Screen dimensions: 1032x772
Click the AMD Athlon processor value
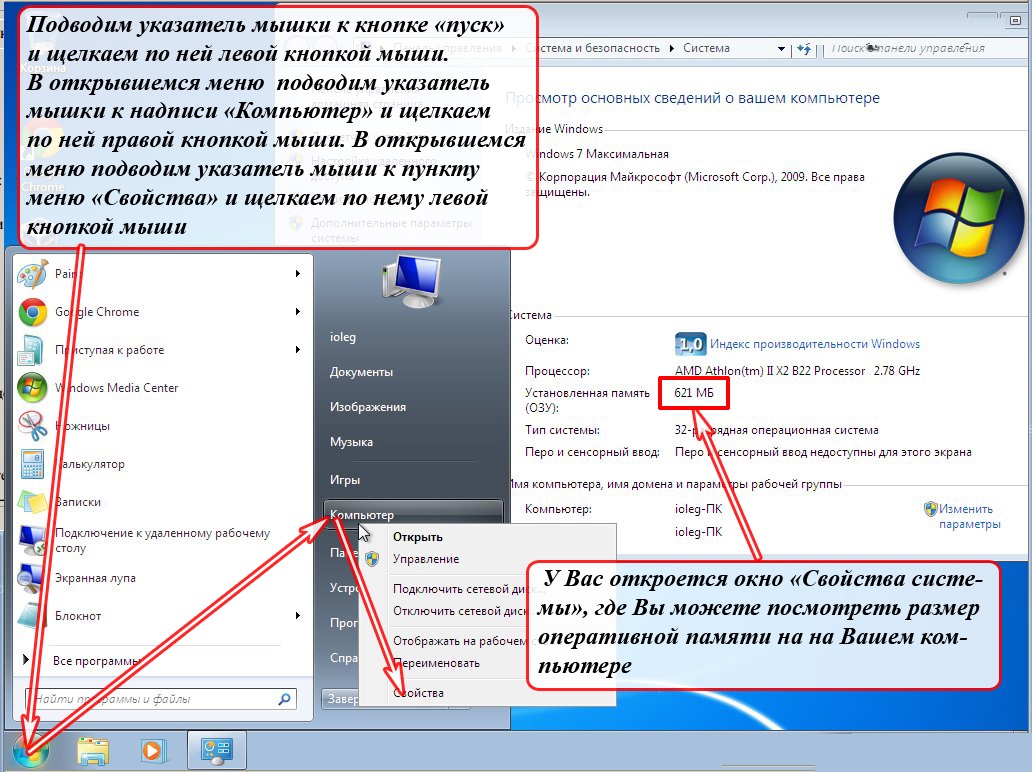(797, 371)
